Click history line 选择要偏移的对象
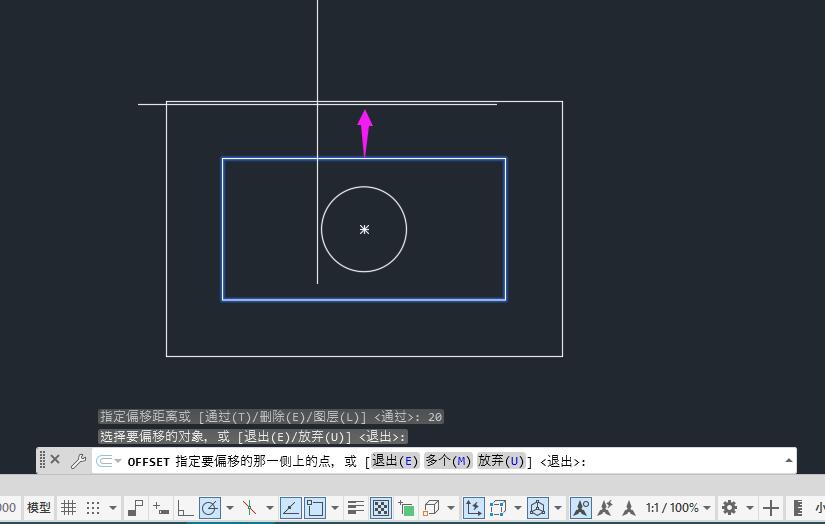This screenshot has height=524, width=825. tap(253, 437)
